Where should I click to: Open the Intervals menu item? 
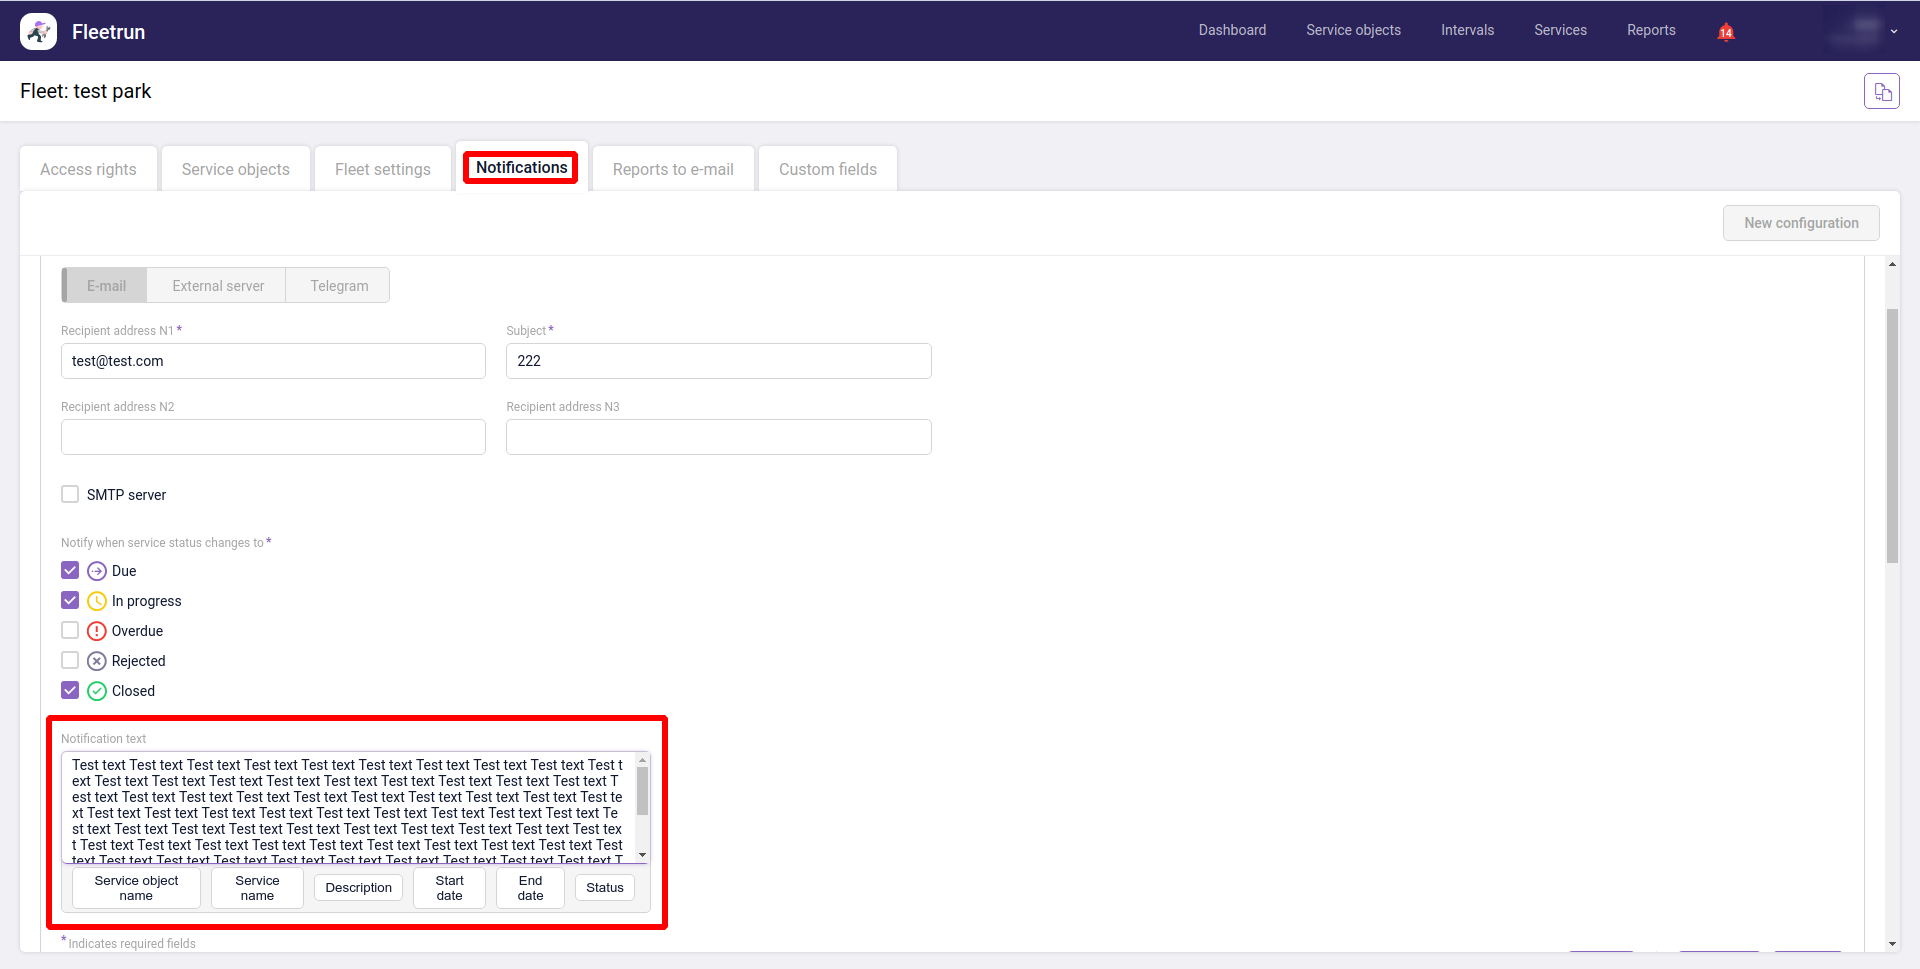point(1467,30)
